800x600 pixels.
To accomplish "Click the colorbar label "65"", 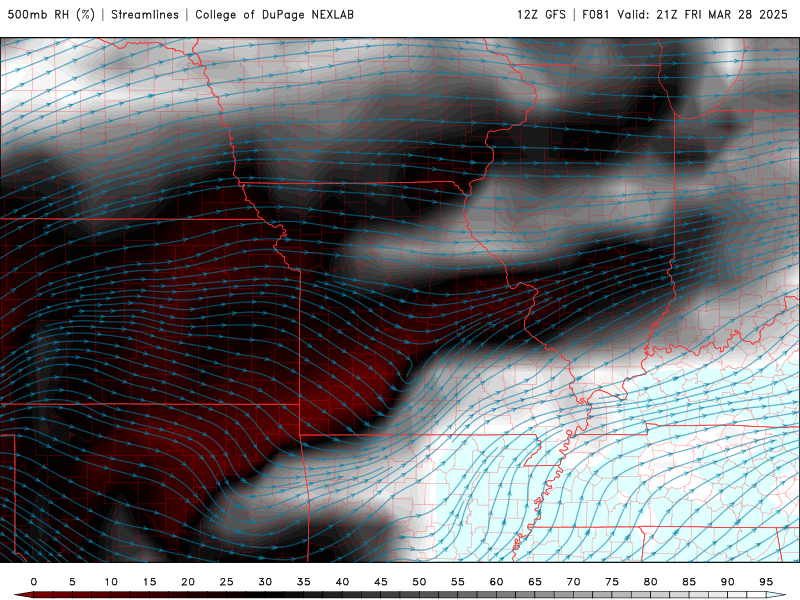I will 535,582.
